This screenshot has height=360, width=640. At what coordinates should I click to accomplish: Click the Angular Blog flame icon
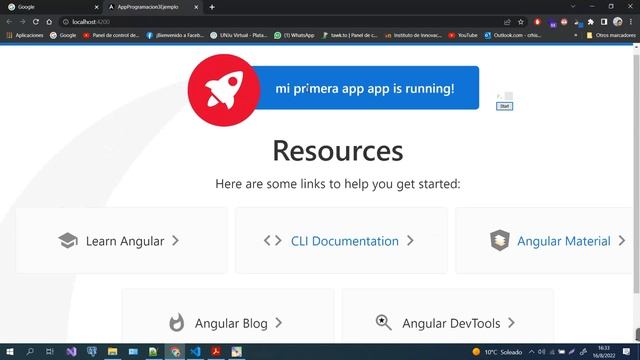click(x=177, y=322)
